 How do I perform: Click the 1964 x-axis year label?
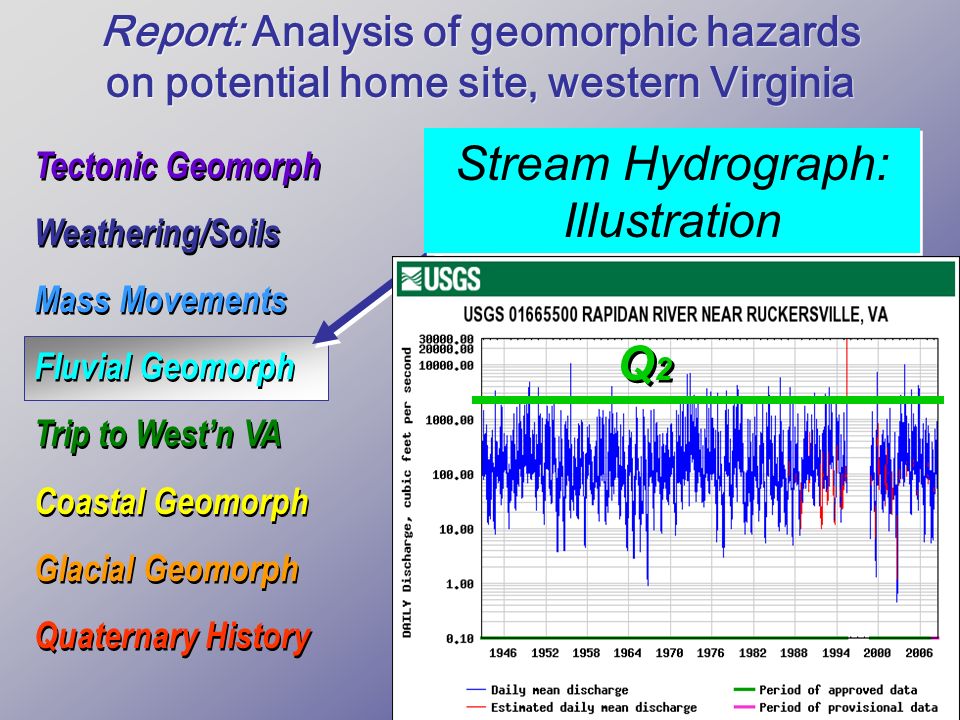coord(628,653)
